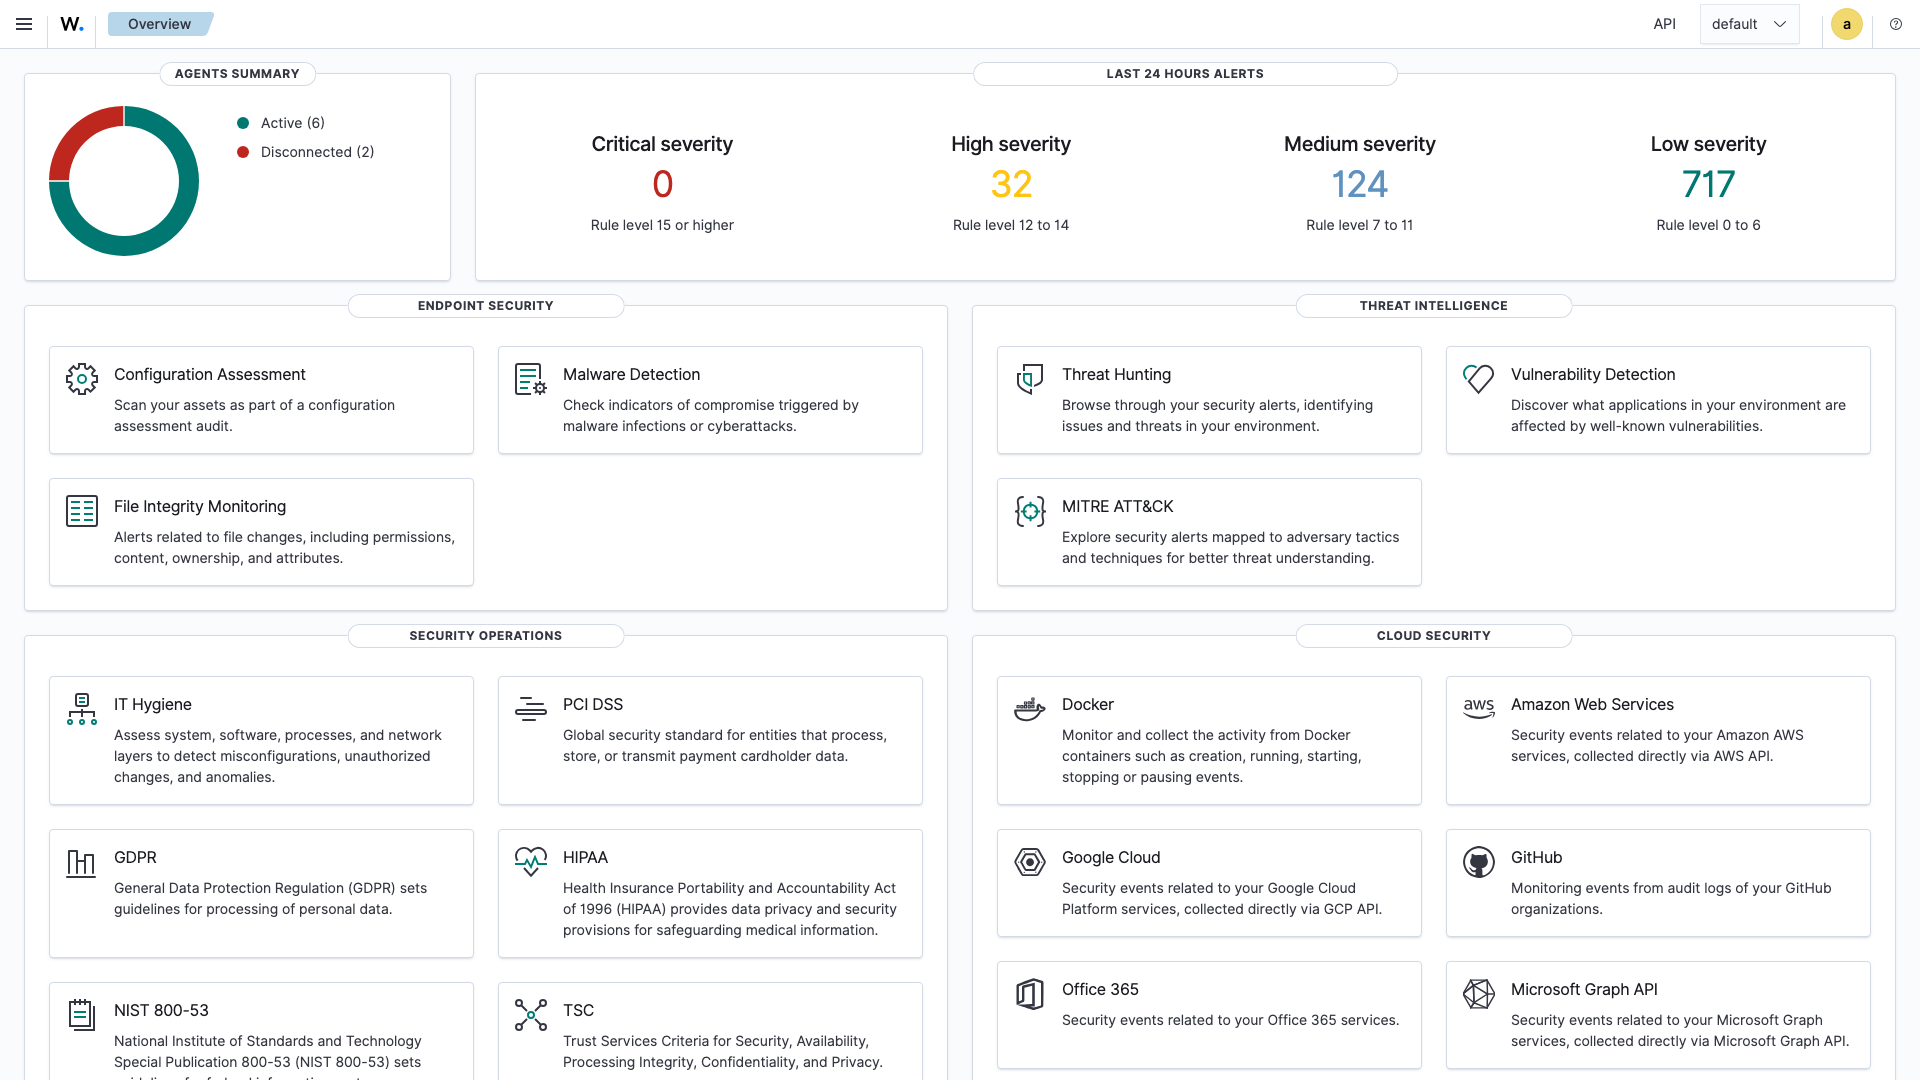Open the Malware Detection title
Screen dimensions: 1920x1080
631,374
